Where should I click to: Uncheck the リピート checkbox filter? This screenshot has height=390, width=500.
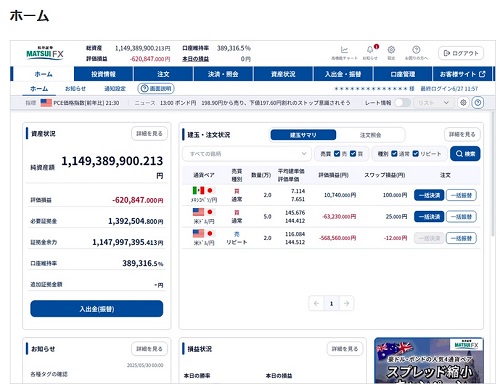pos(416,154)
